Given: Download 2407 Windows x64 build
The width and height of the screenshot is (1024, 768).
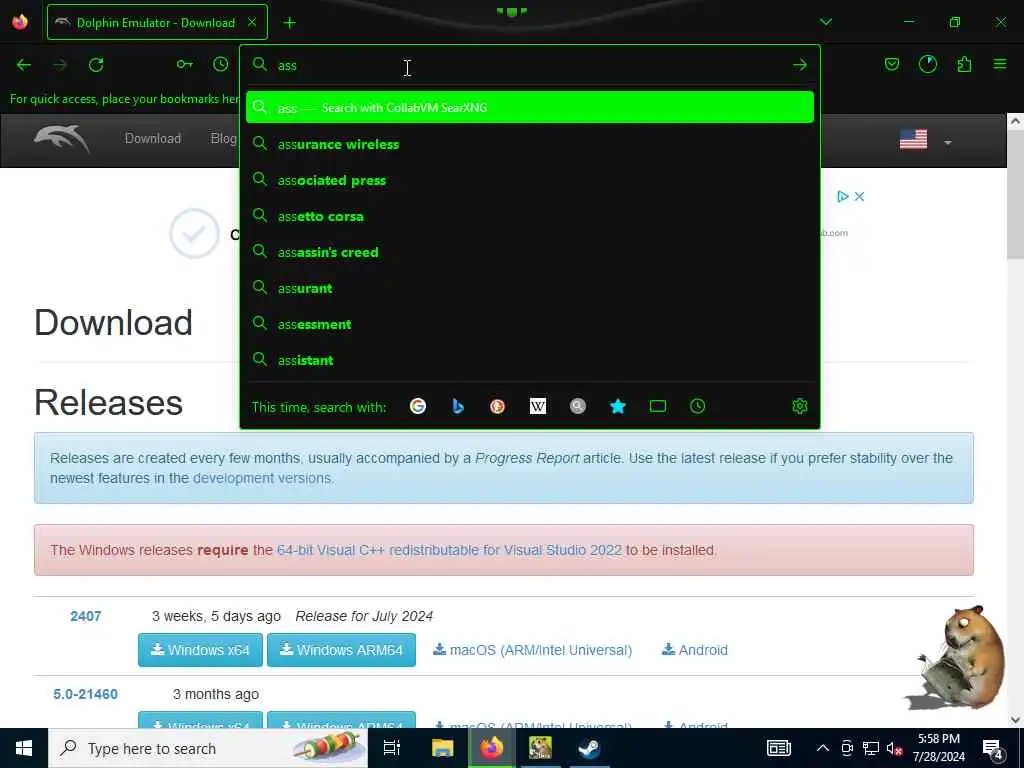Looking at the screenshot, I should [x=200, y=650].
